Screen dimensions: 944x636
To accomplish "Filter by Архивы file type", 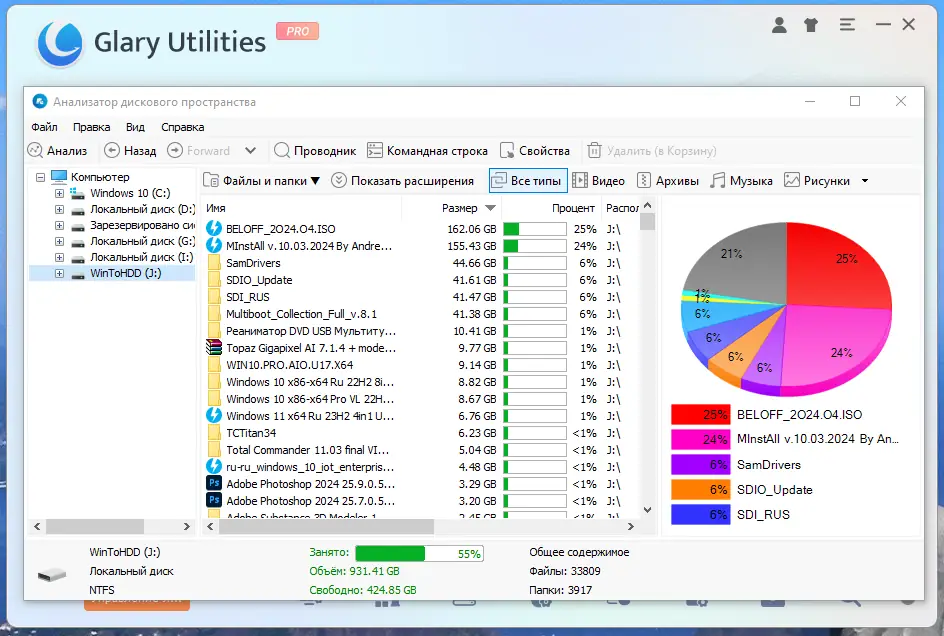I will tap(668, 180).
